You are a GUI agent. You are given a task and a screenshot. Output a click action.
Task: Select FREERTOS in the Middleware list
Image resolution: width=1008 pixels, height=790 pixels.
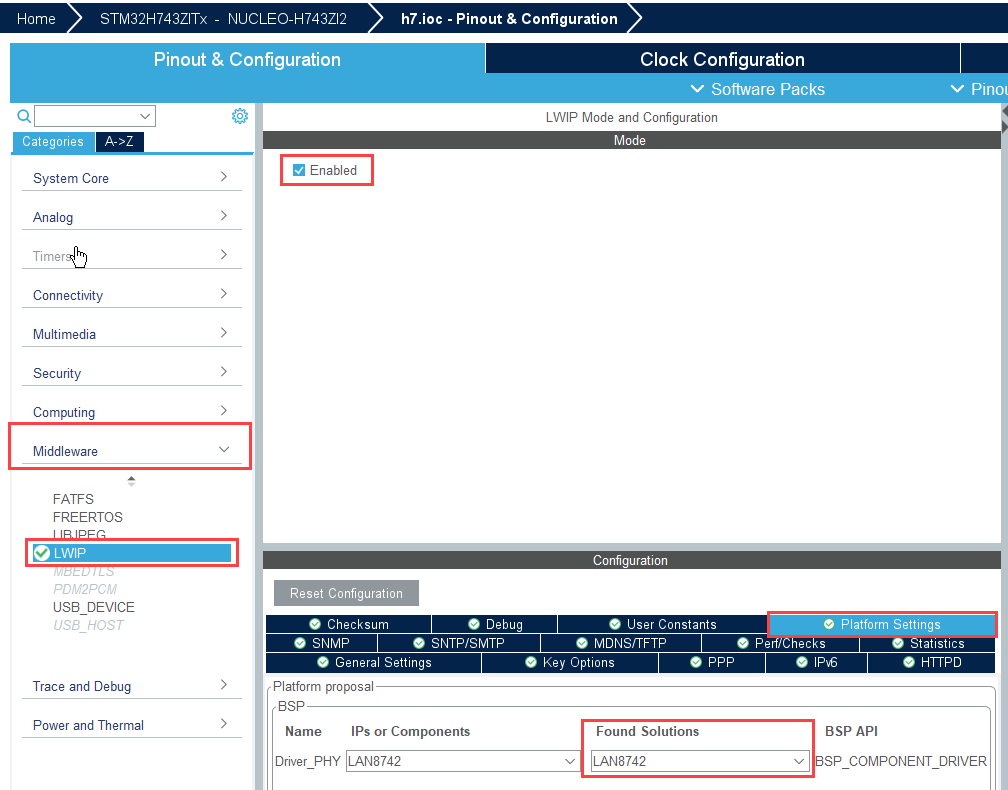[88, 517]
